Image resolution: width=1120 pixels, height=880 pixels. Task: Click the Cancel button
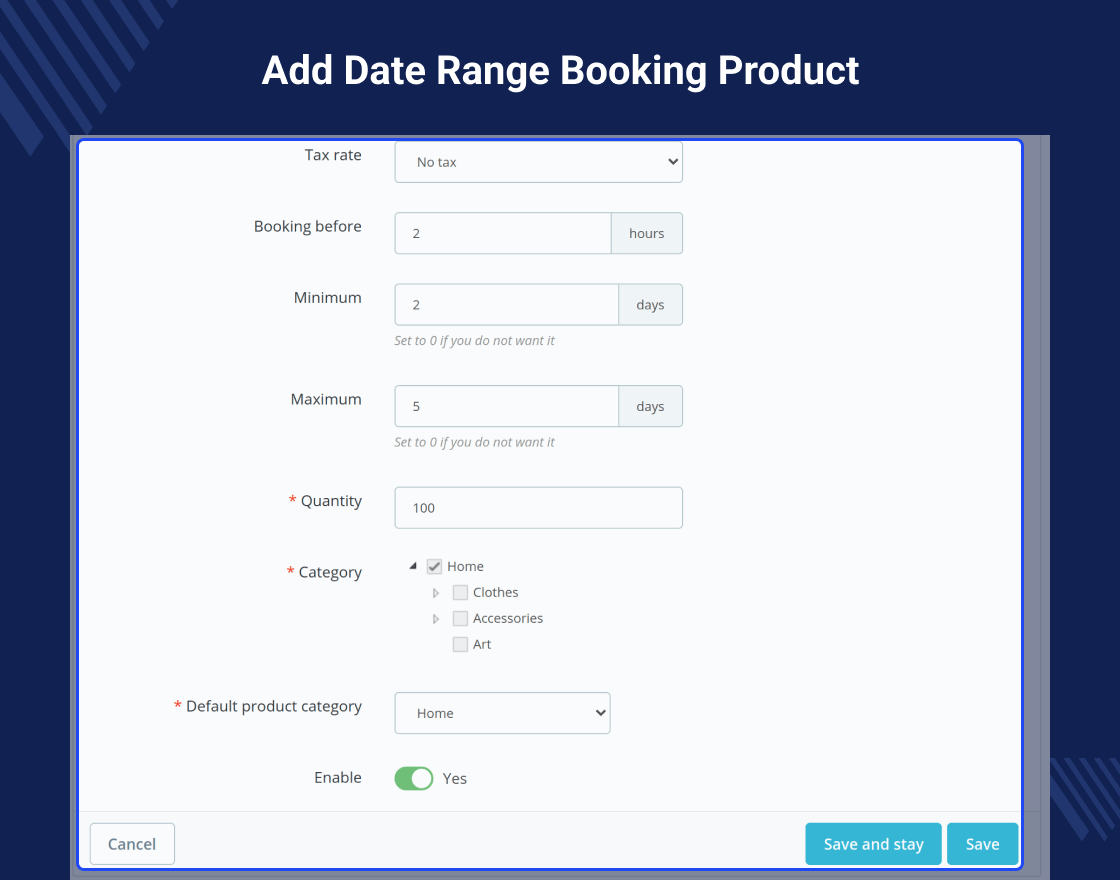click(x=132, y=844)
